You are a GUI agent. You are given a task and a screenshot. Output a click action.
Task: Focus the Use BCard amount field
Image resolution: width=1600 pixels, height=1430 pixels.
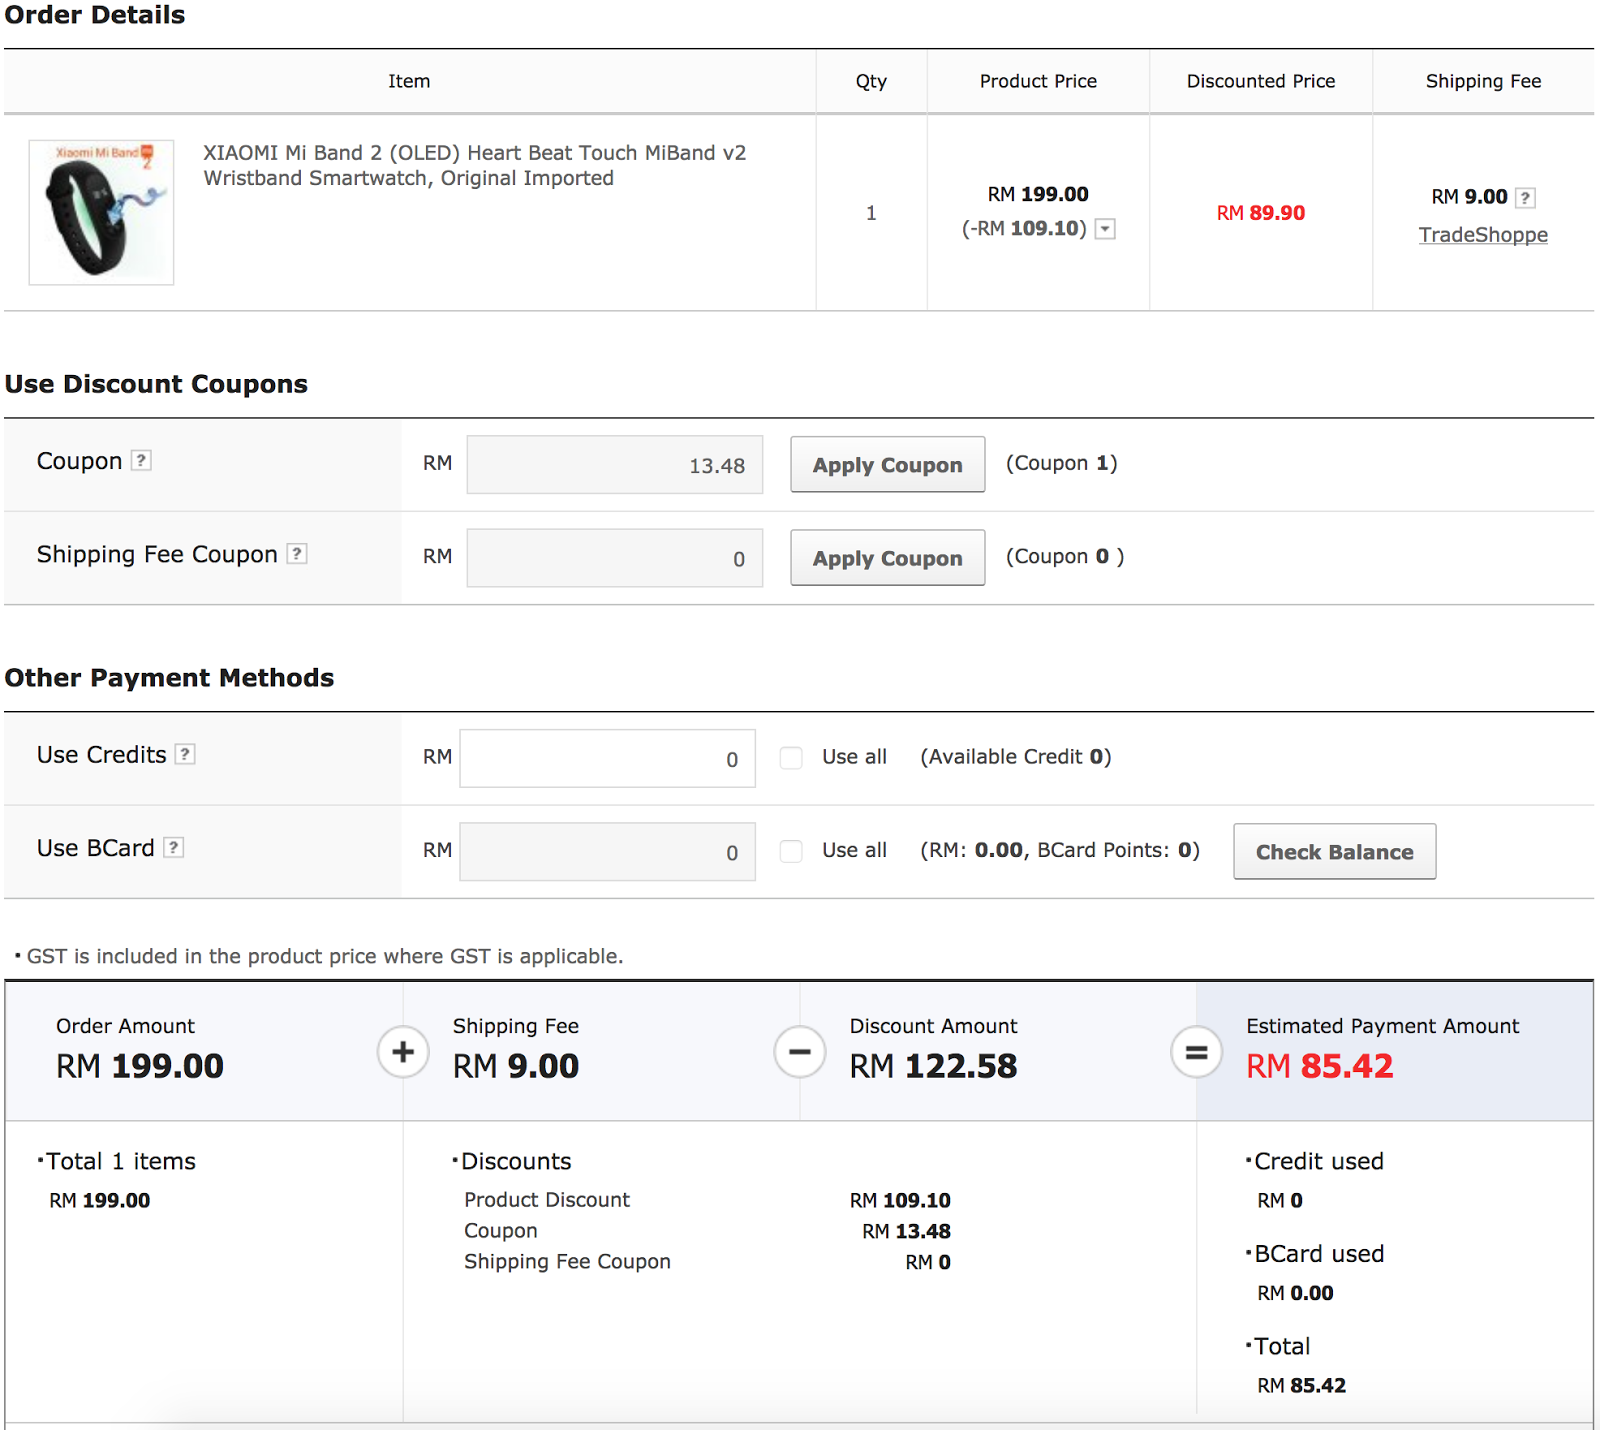[608, 851]
